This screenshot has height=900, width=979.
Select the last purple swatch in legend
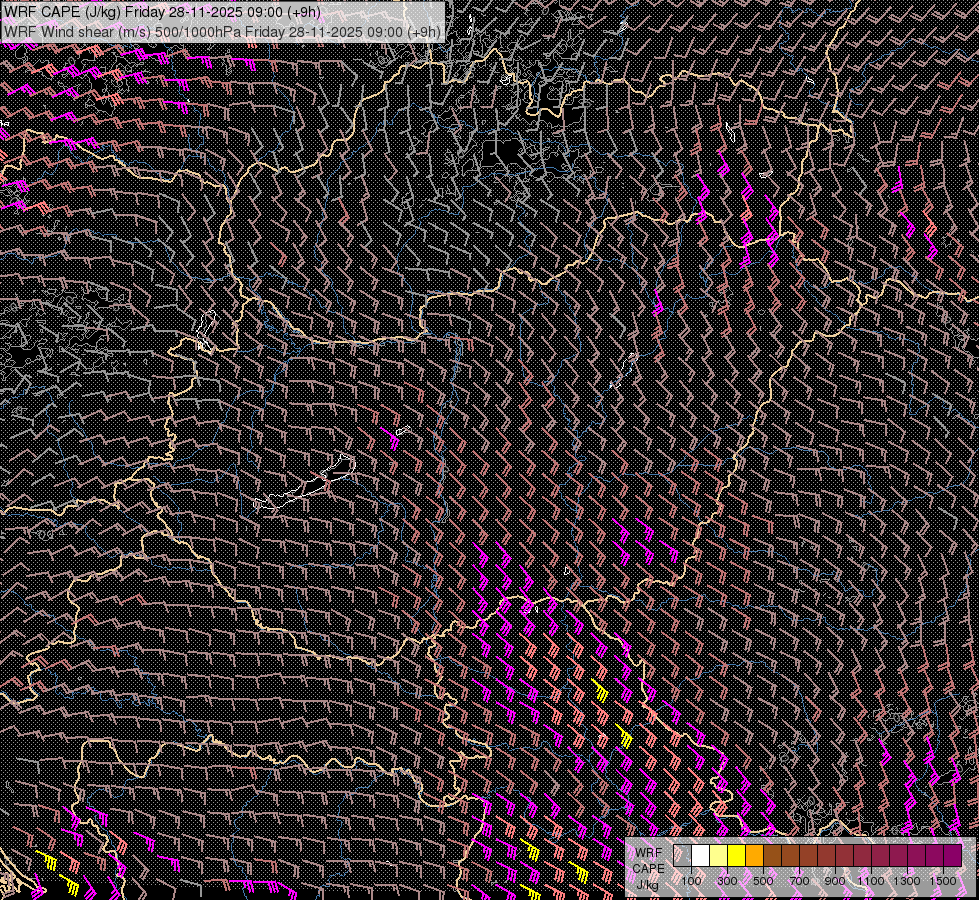[x=952, y=856]
